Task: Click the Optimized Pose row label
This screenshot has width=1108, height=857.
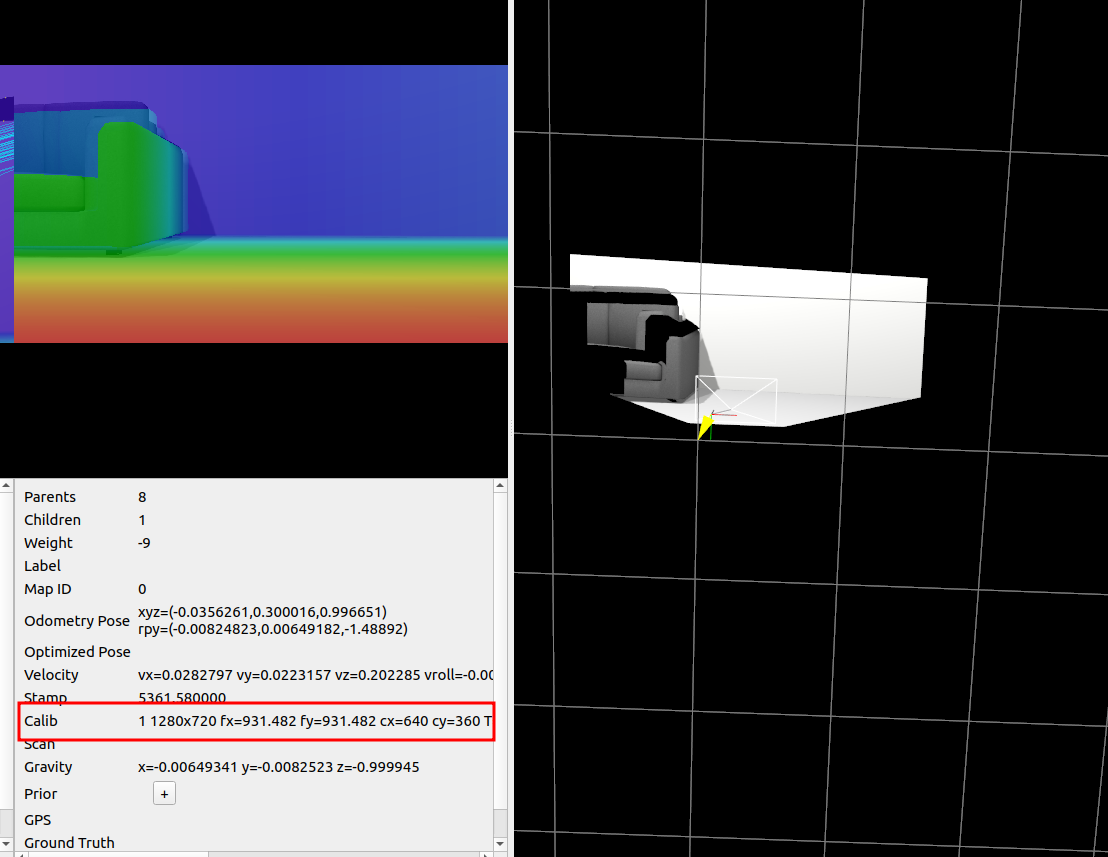Action: point(77,652)
